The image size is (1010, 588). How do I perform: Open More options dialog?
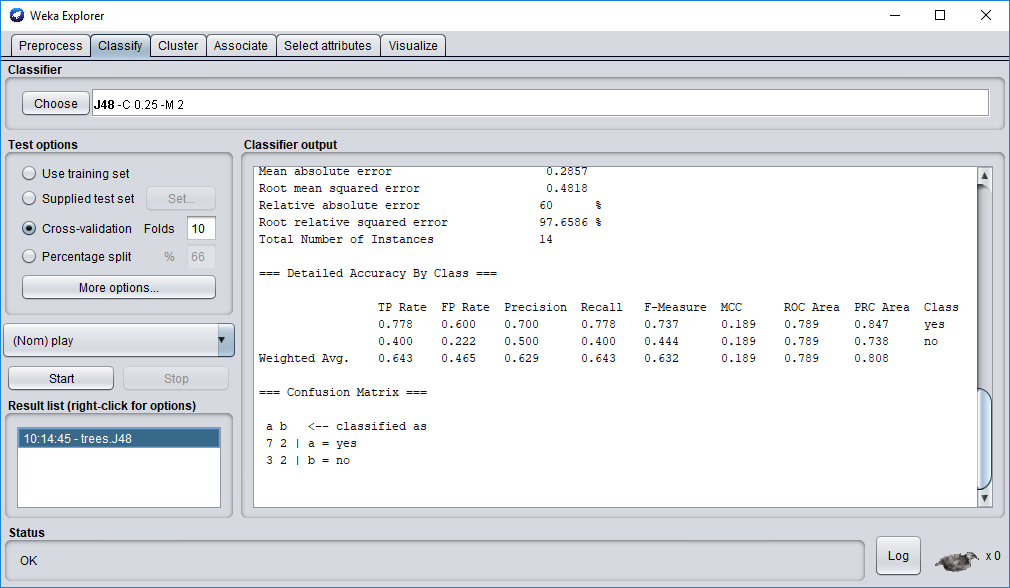coord(118,288)
